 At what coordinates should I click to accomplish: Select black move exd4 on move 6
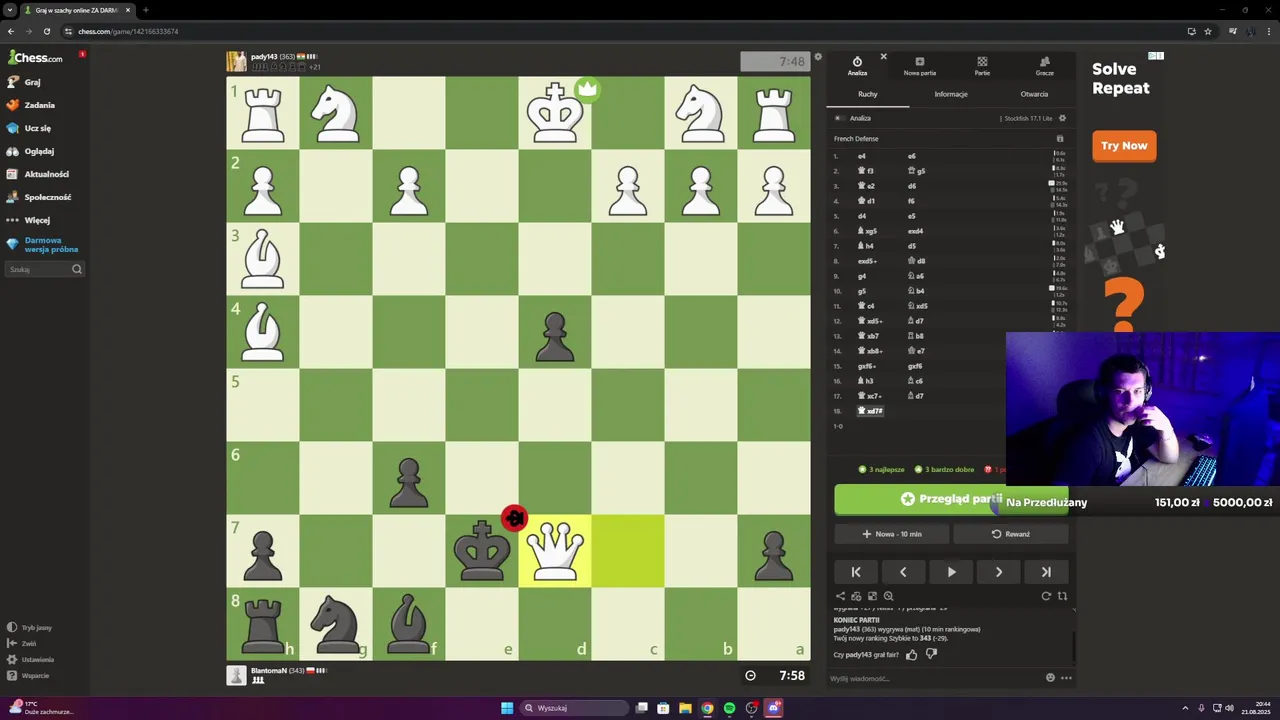915,231
